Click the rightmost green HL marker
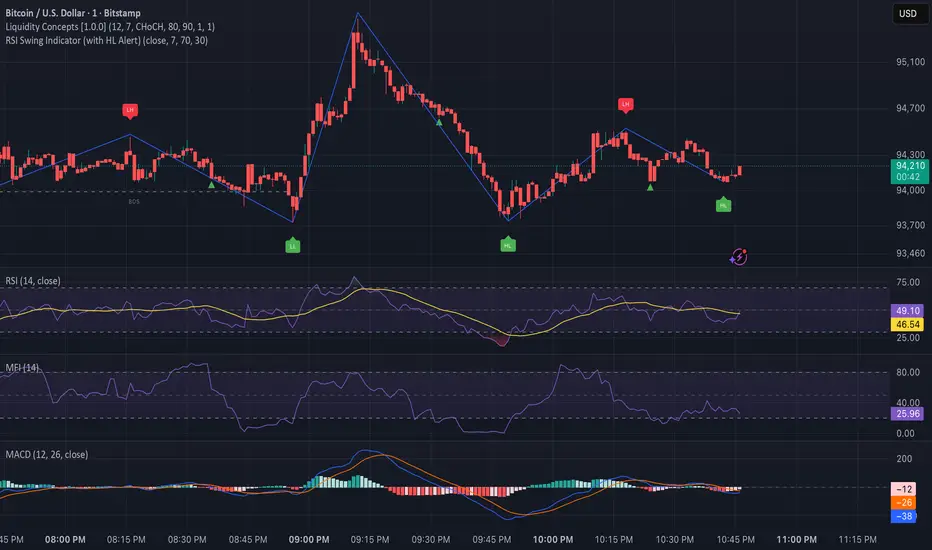 point(723,205)
